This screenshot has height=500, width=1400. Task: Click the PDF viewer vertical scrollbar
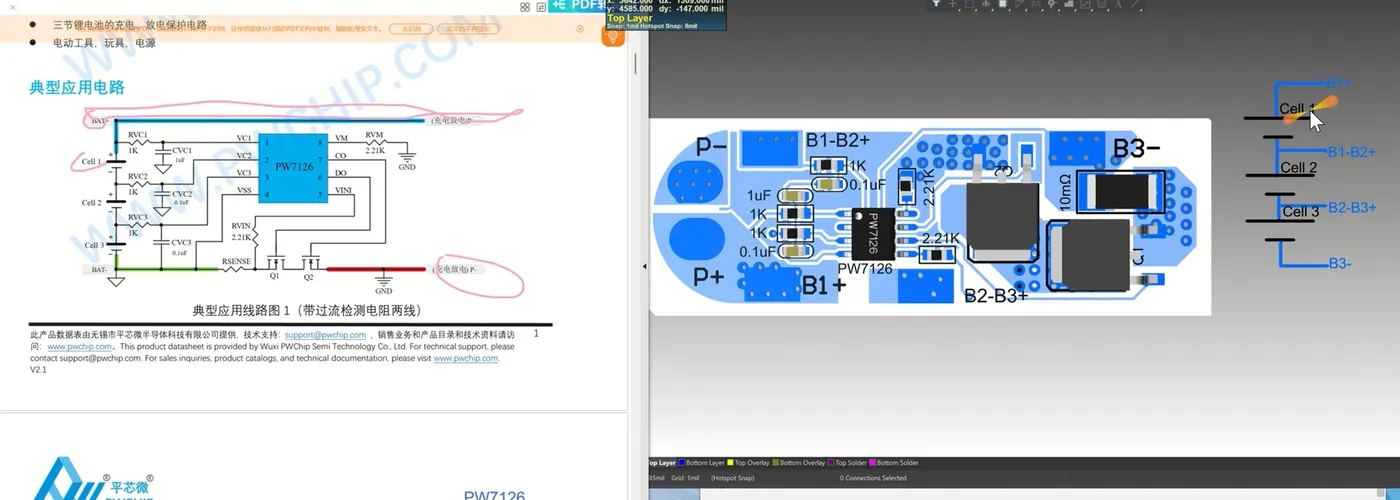tap(636, 64)
